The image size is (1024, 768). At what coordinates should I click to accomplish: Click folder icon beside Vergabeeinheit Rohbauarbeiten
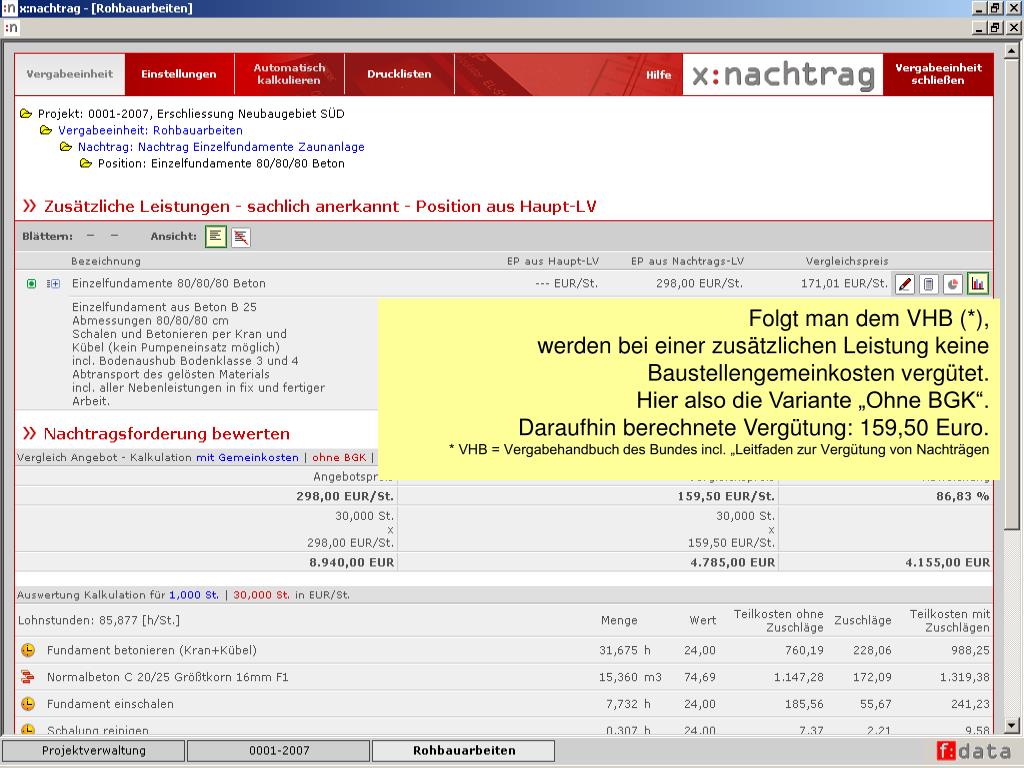46,130
